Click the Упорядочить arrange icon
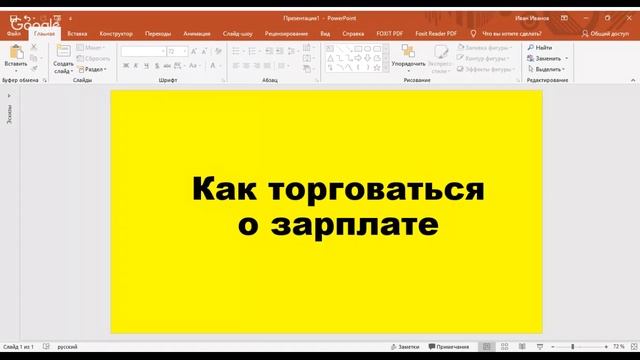The image size is (640, 360). click(408, 51)
